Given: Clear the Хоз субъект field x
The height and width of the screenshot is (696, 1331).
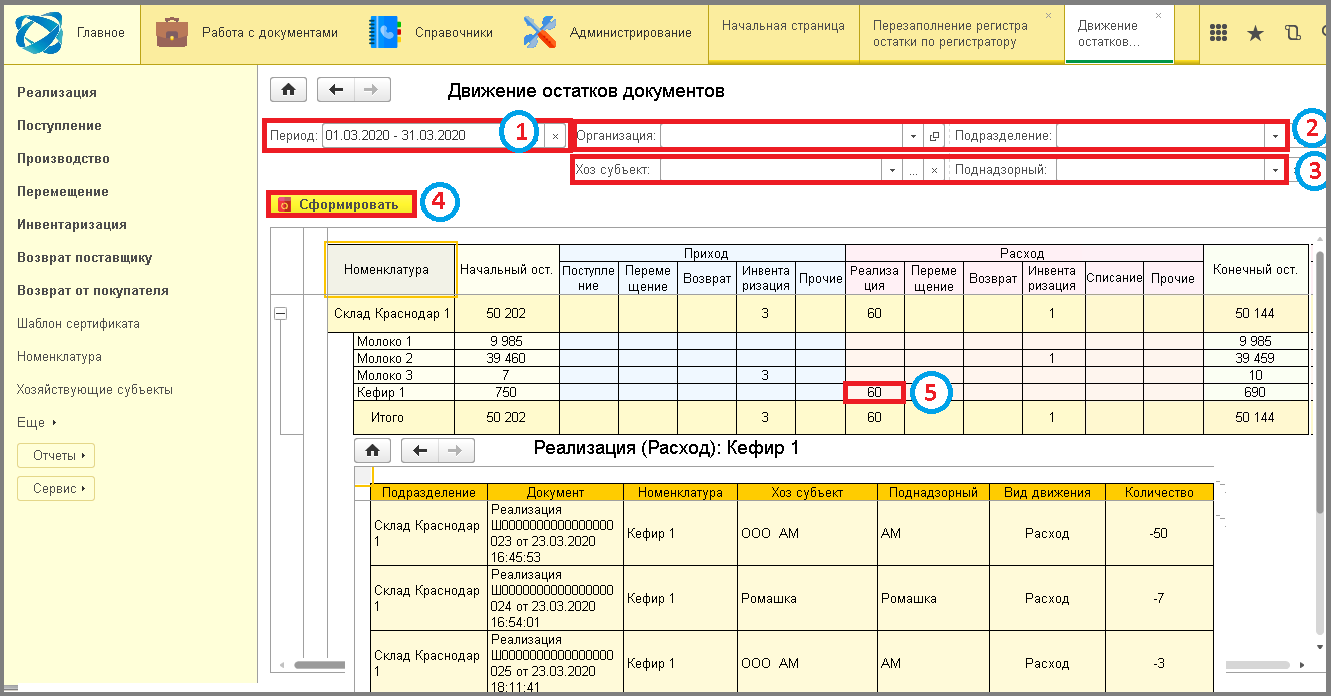Looking at the screenshot, I should pos(933,170).
